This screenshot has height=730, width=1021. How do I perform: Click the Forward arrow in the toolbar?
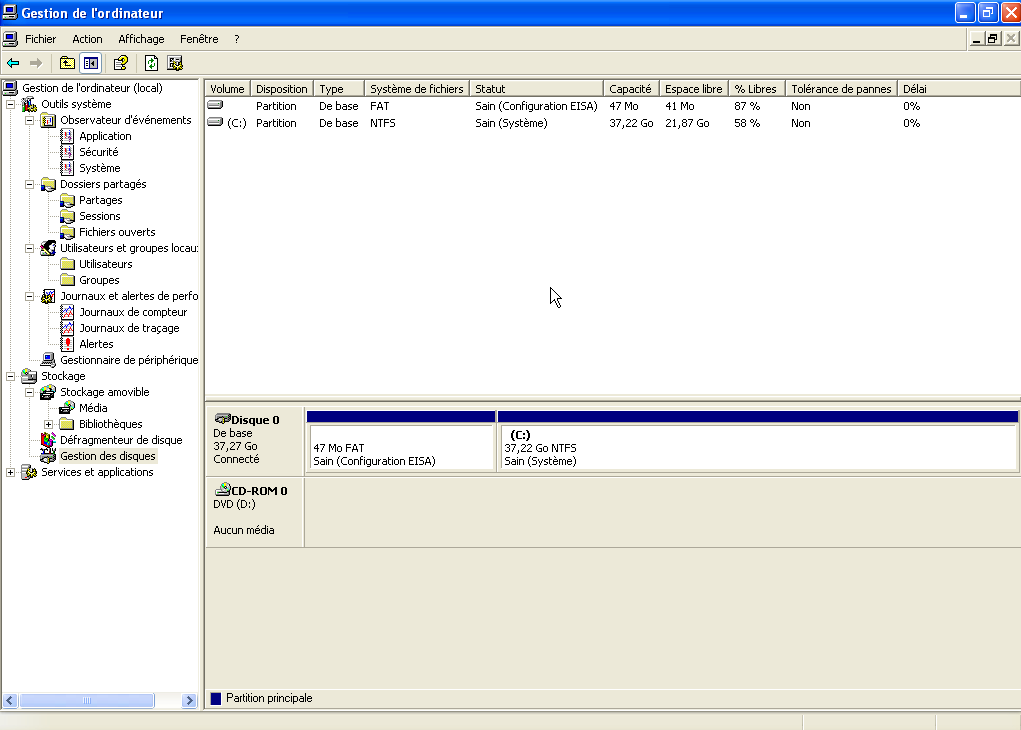tap(36, 63)
